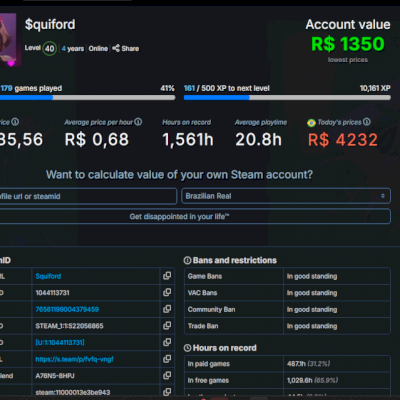Click In good standing for Trade Ban

(312, 326)
